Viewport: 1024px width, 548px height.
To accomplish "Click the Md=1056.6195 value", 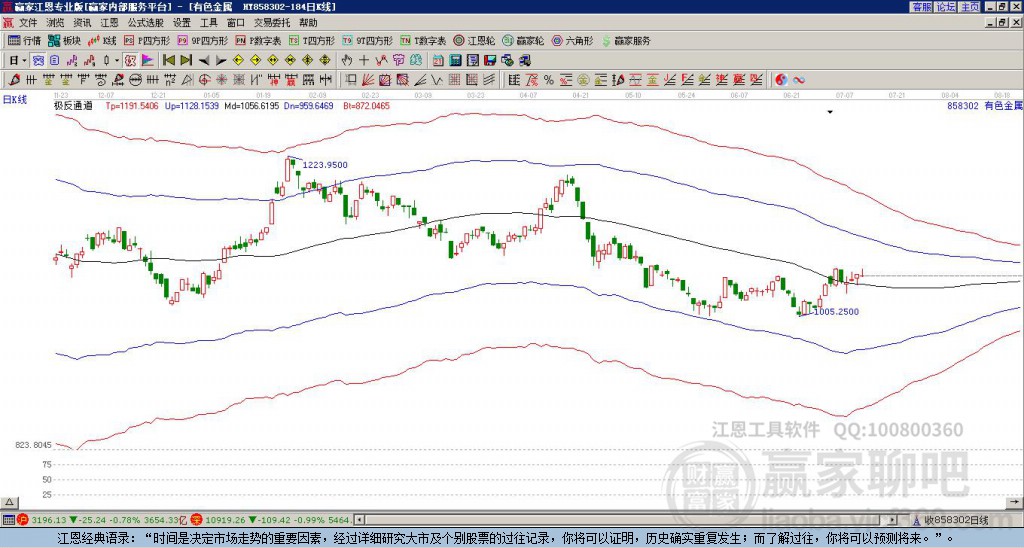I will (x=251, y=105).
